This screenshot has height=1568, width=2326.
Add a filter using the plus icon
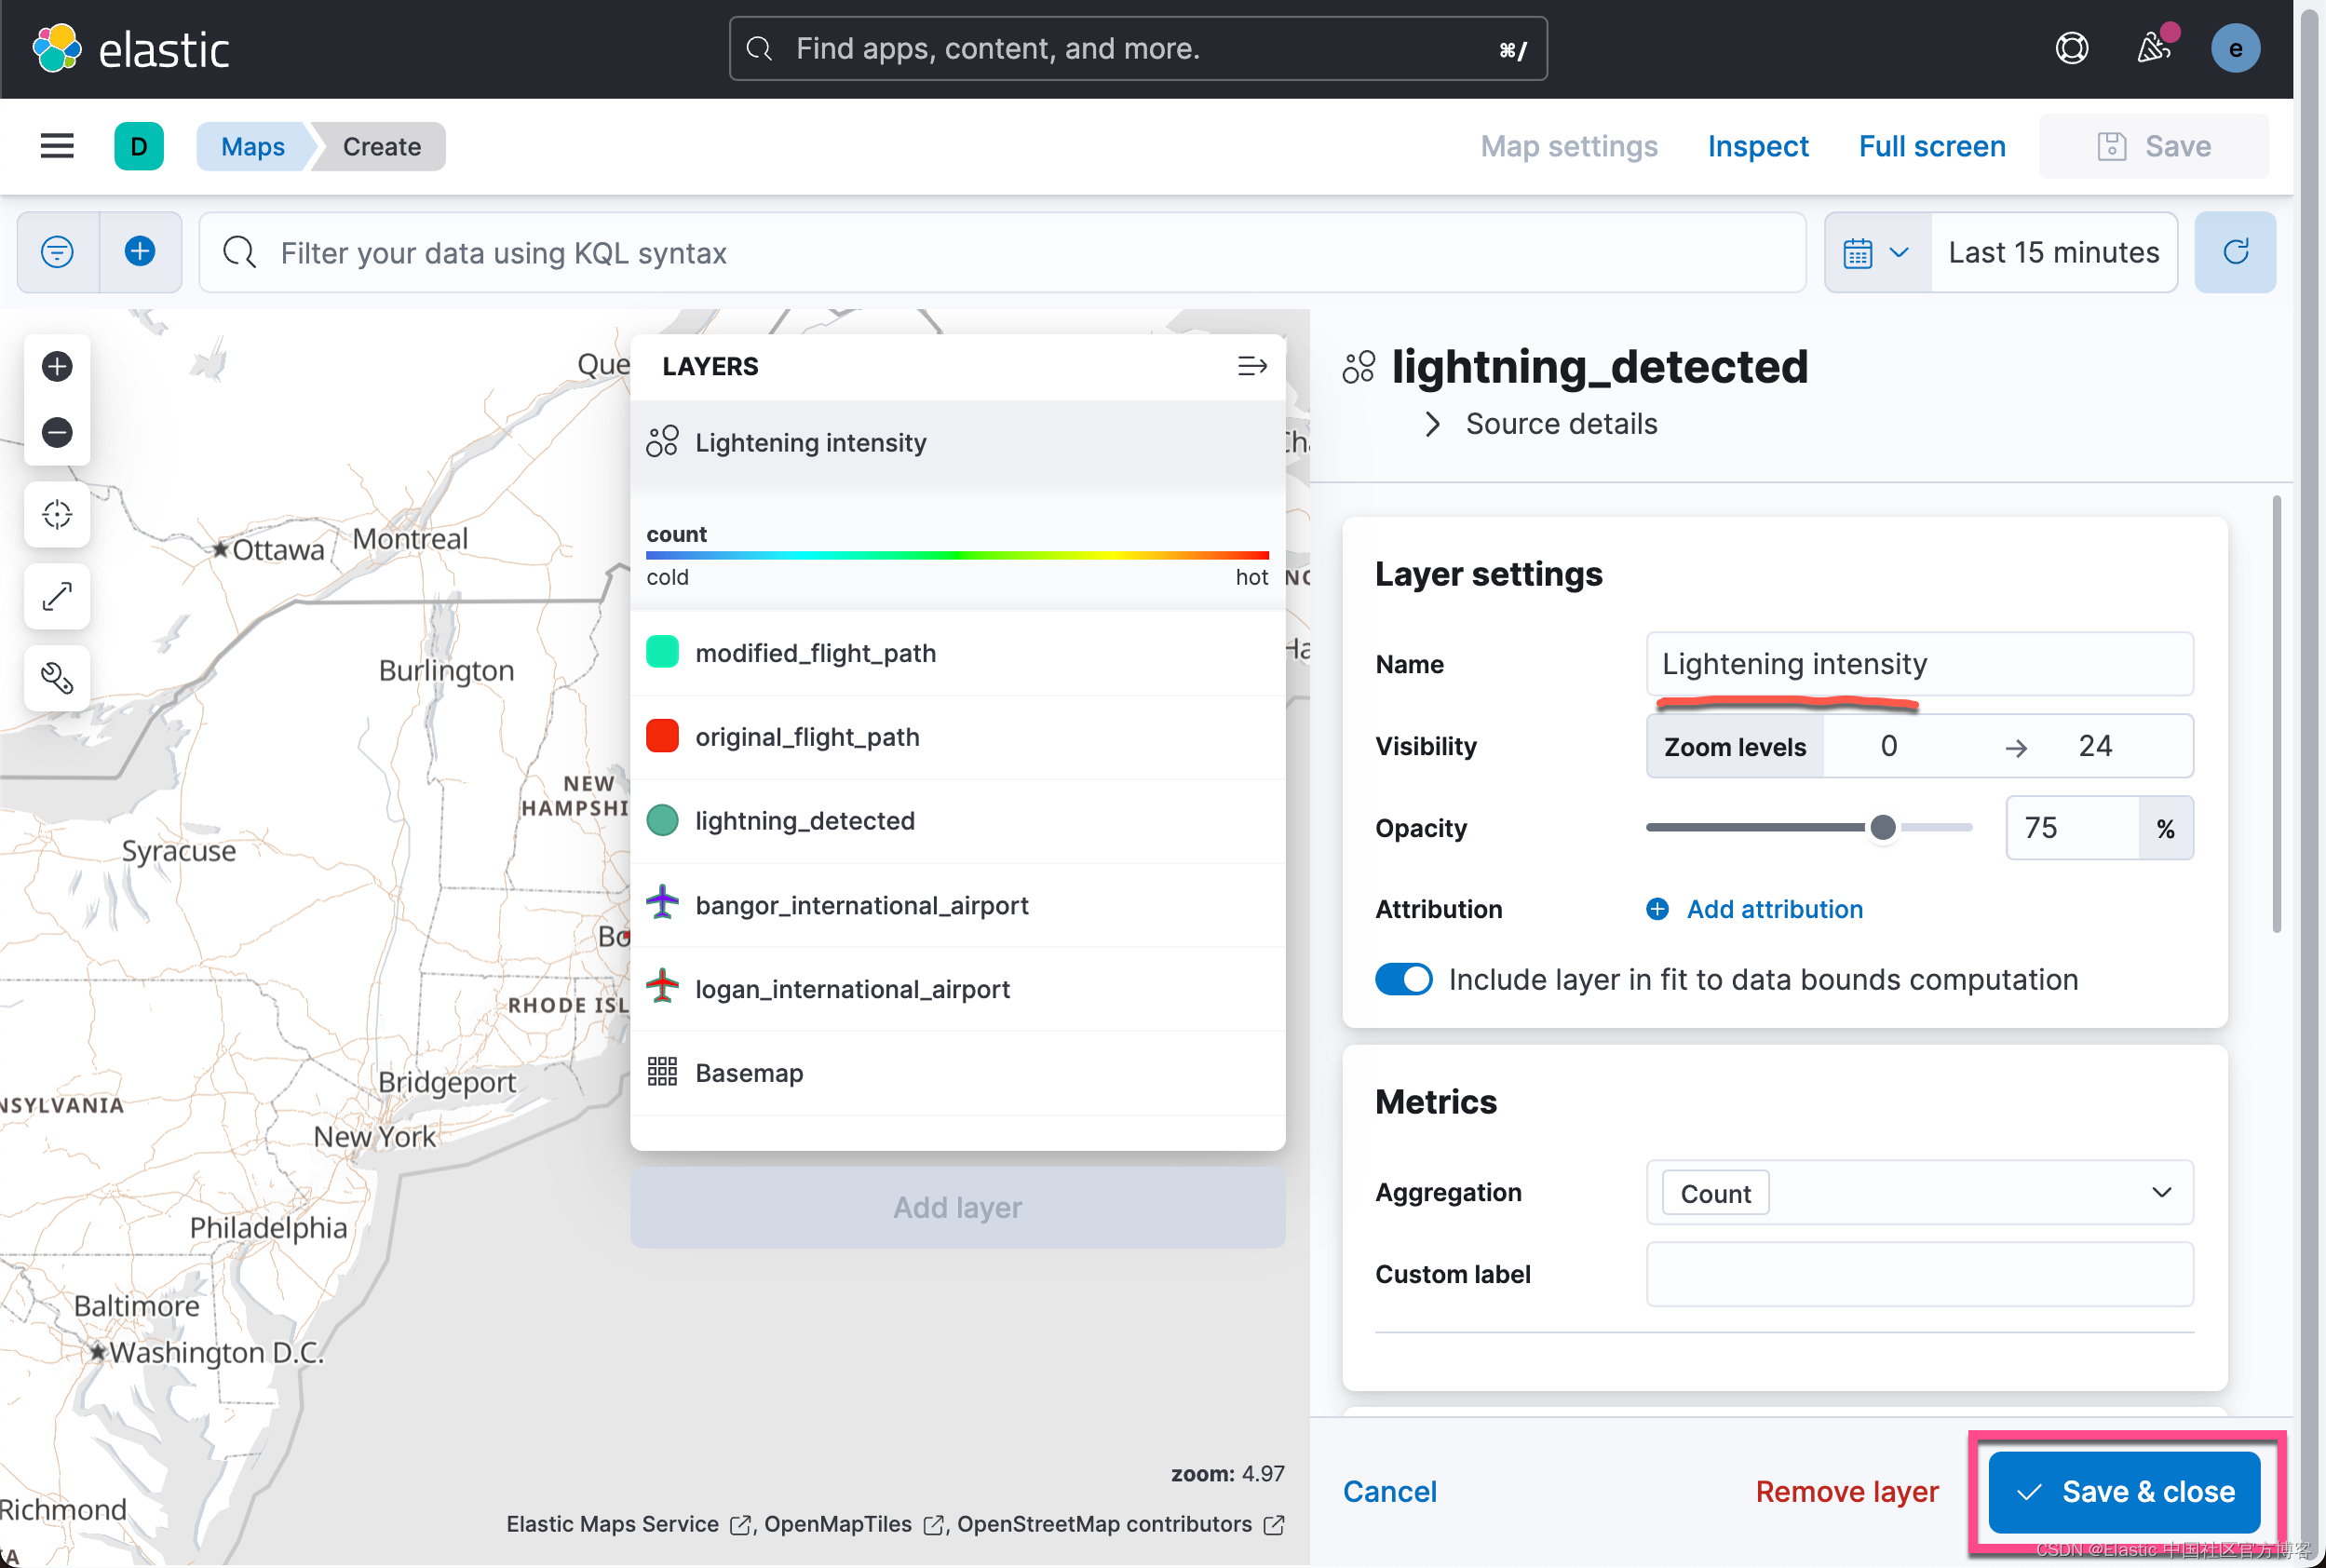click(140, 252)
